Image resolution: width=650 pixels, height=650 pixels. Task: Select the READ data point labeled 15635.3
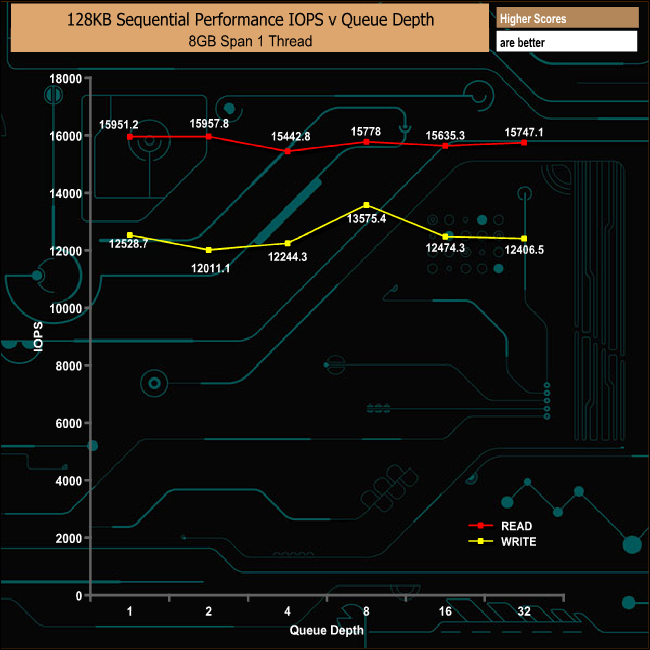tap(445, 146)
